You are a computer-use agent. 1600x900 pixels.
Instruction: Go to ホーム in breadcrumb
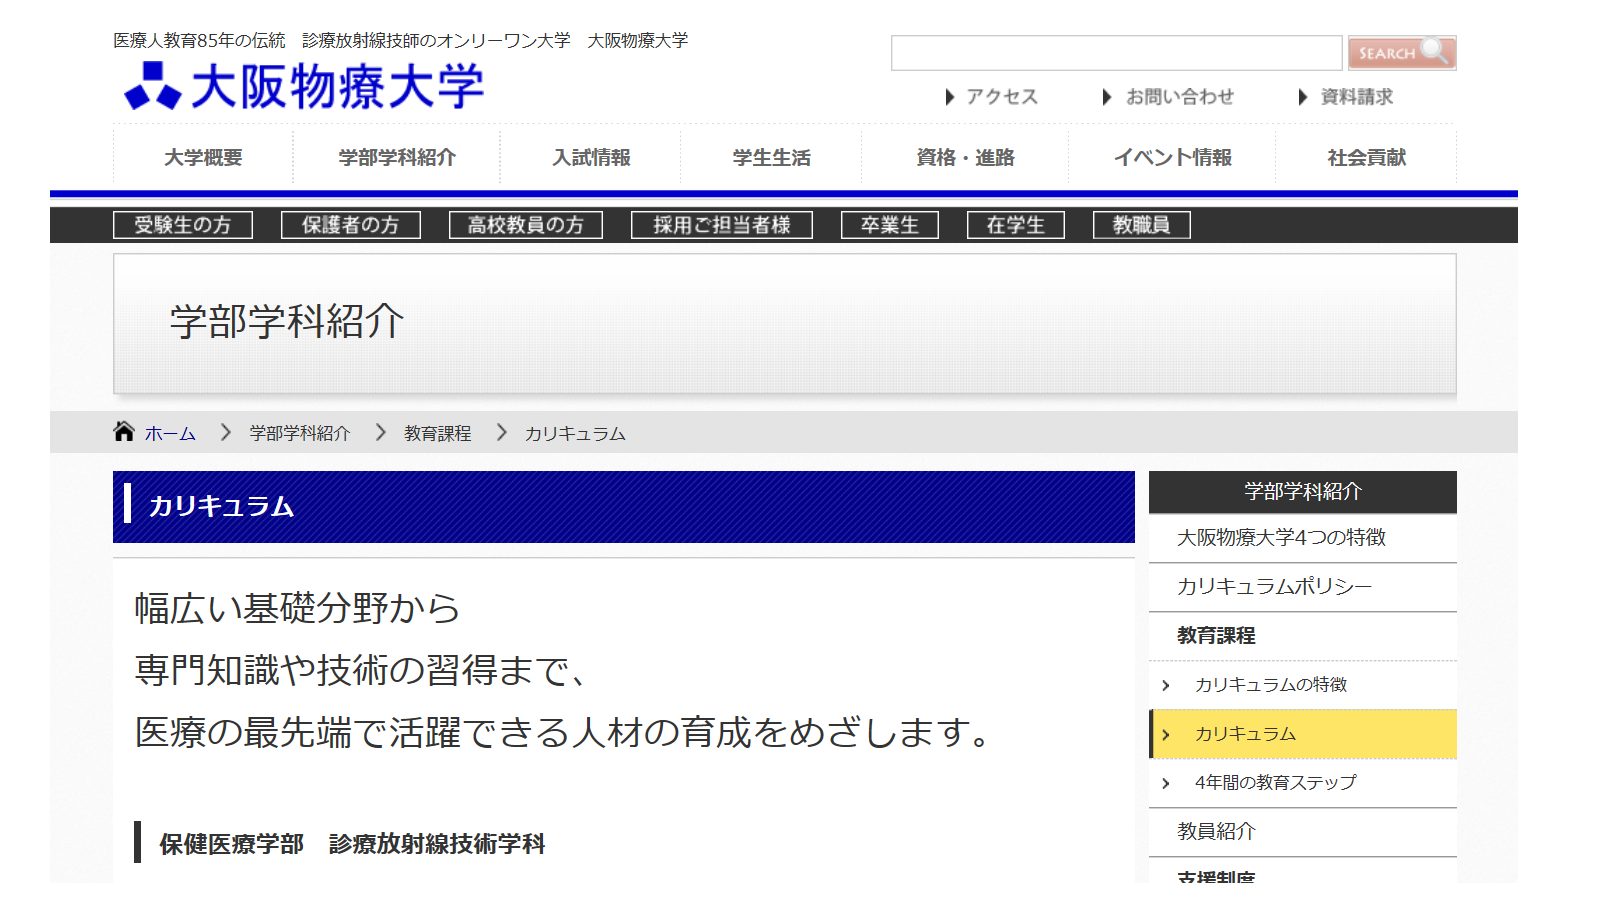pos(170,433)
